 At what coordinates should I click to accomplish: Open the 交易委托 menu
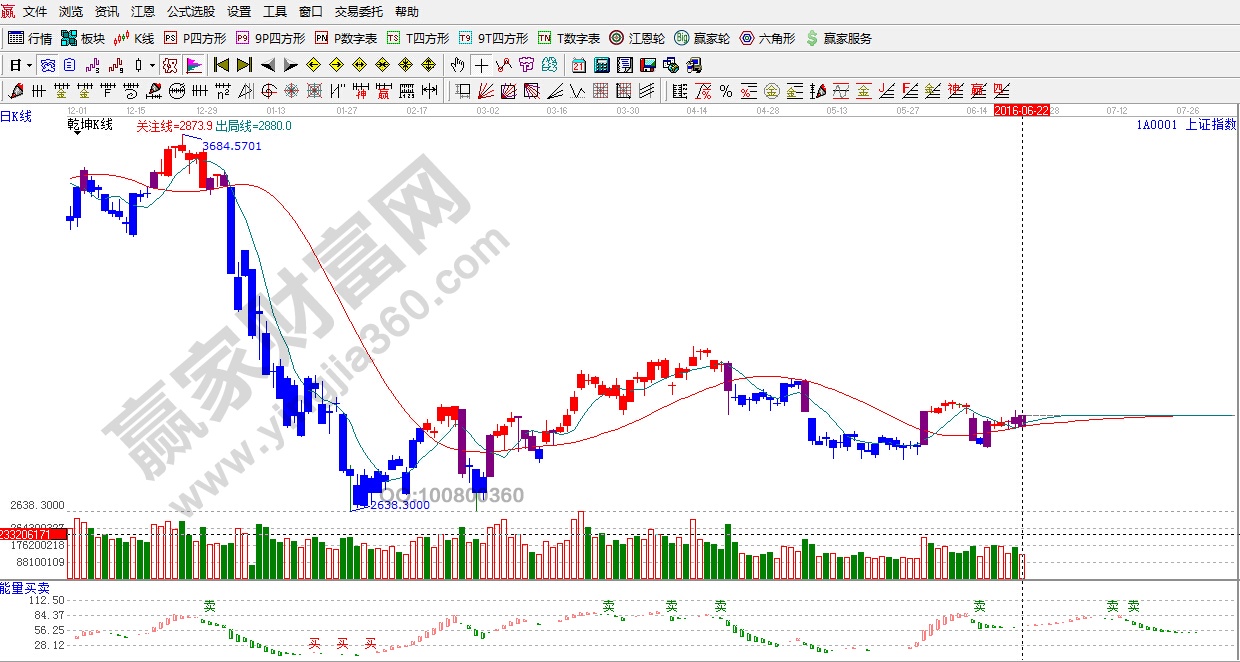359,12
